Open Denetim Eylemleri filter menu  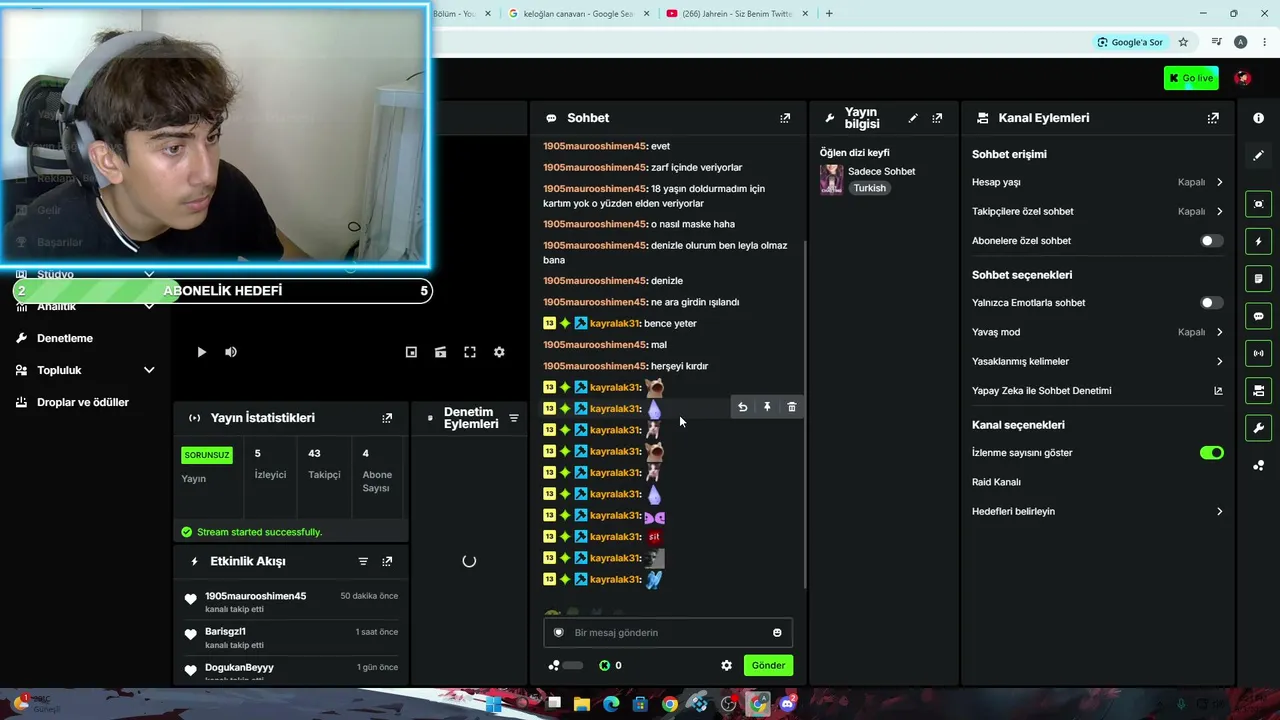(x=514, y=418)
